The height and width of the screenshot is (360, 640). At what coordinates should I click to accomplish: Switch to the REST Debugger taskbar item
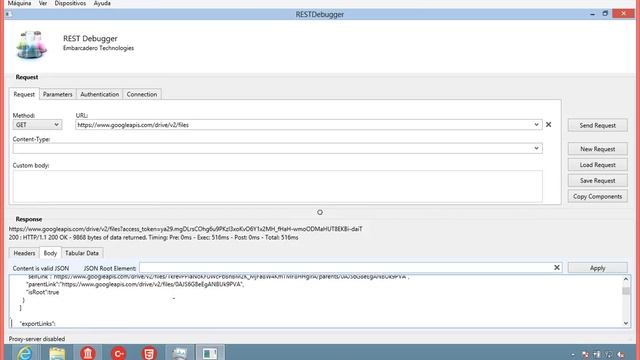pos(210,353)
